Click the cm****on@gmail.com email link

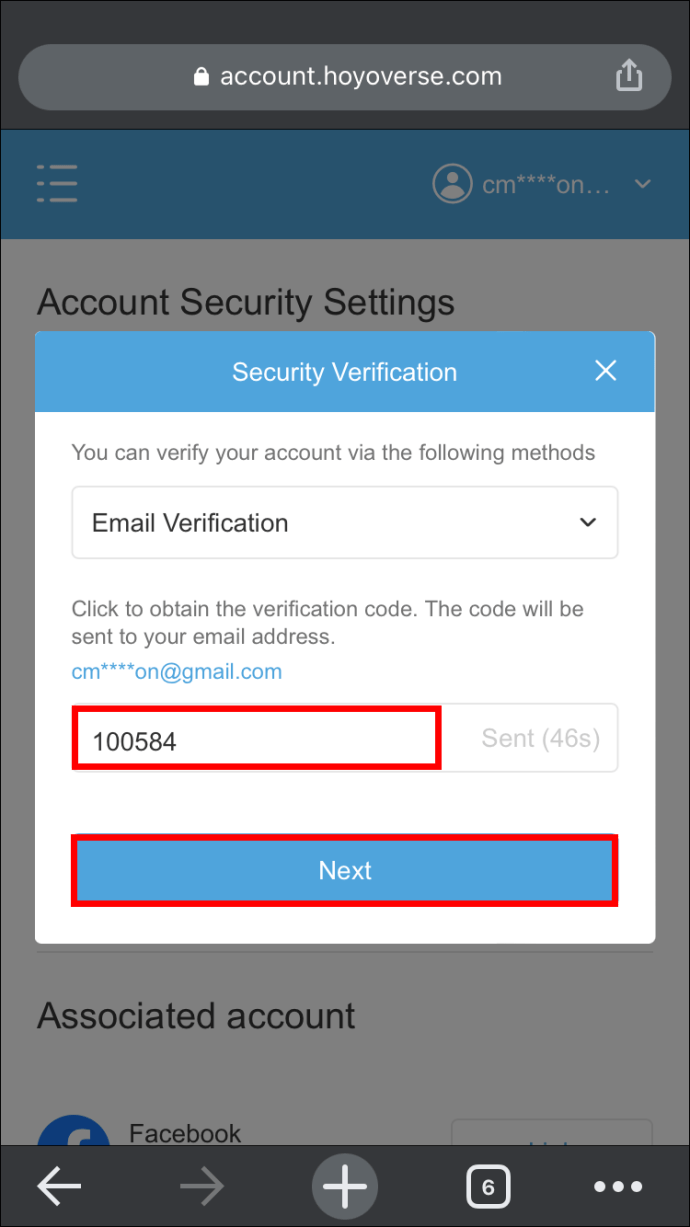click(x=176, y=672)
